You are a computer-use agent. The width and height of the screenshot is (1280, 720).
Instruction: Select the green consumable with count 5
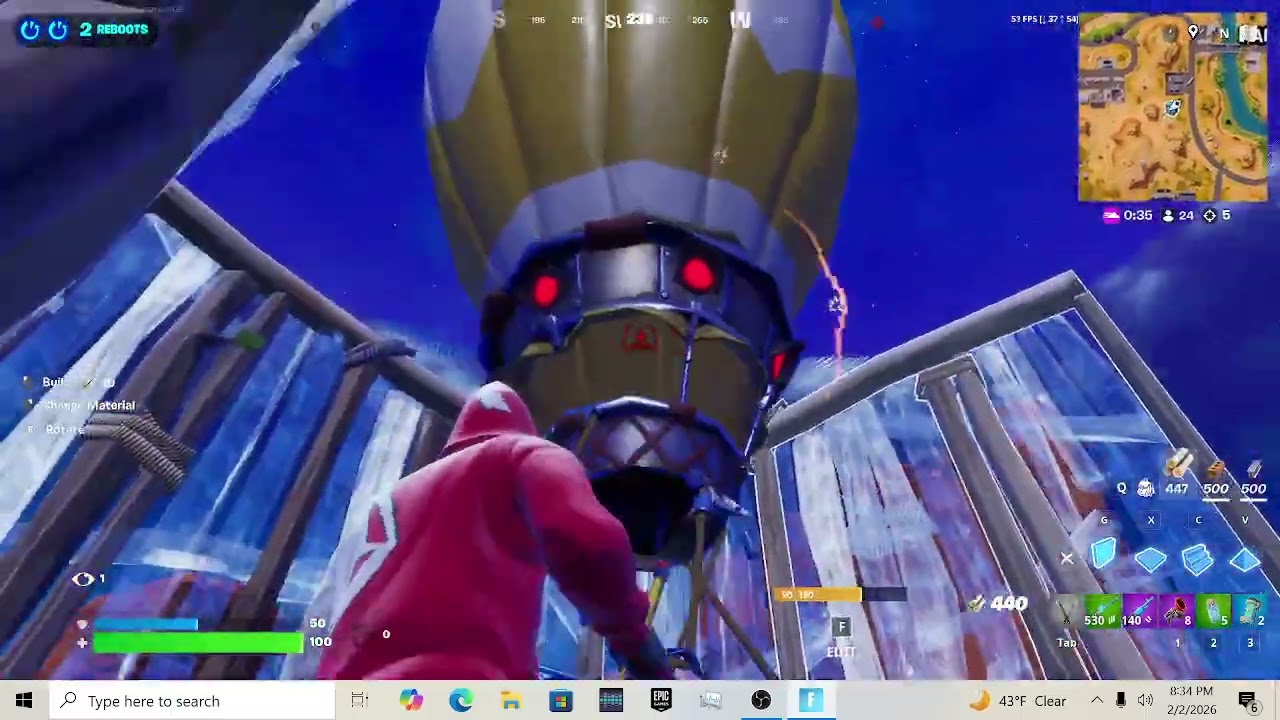coord(1213,611)
